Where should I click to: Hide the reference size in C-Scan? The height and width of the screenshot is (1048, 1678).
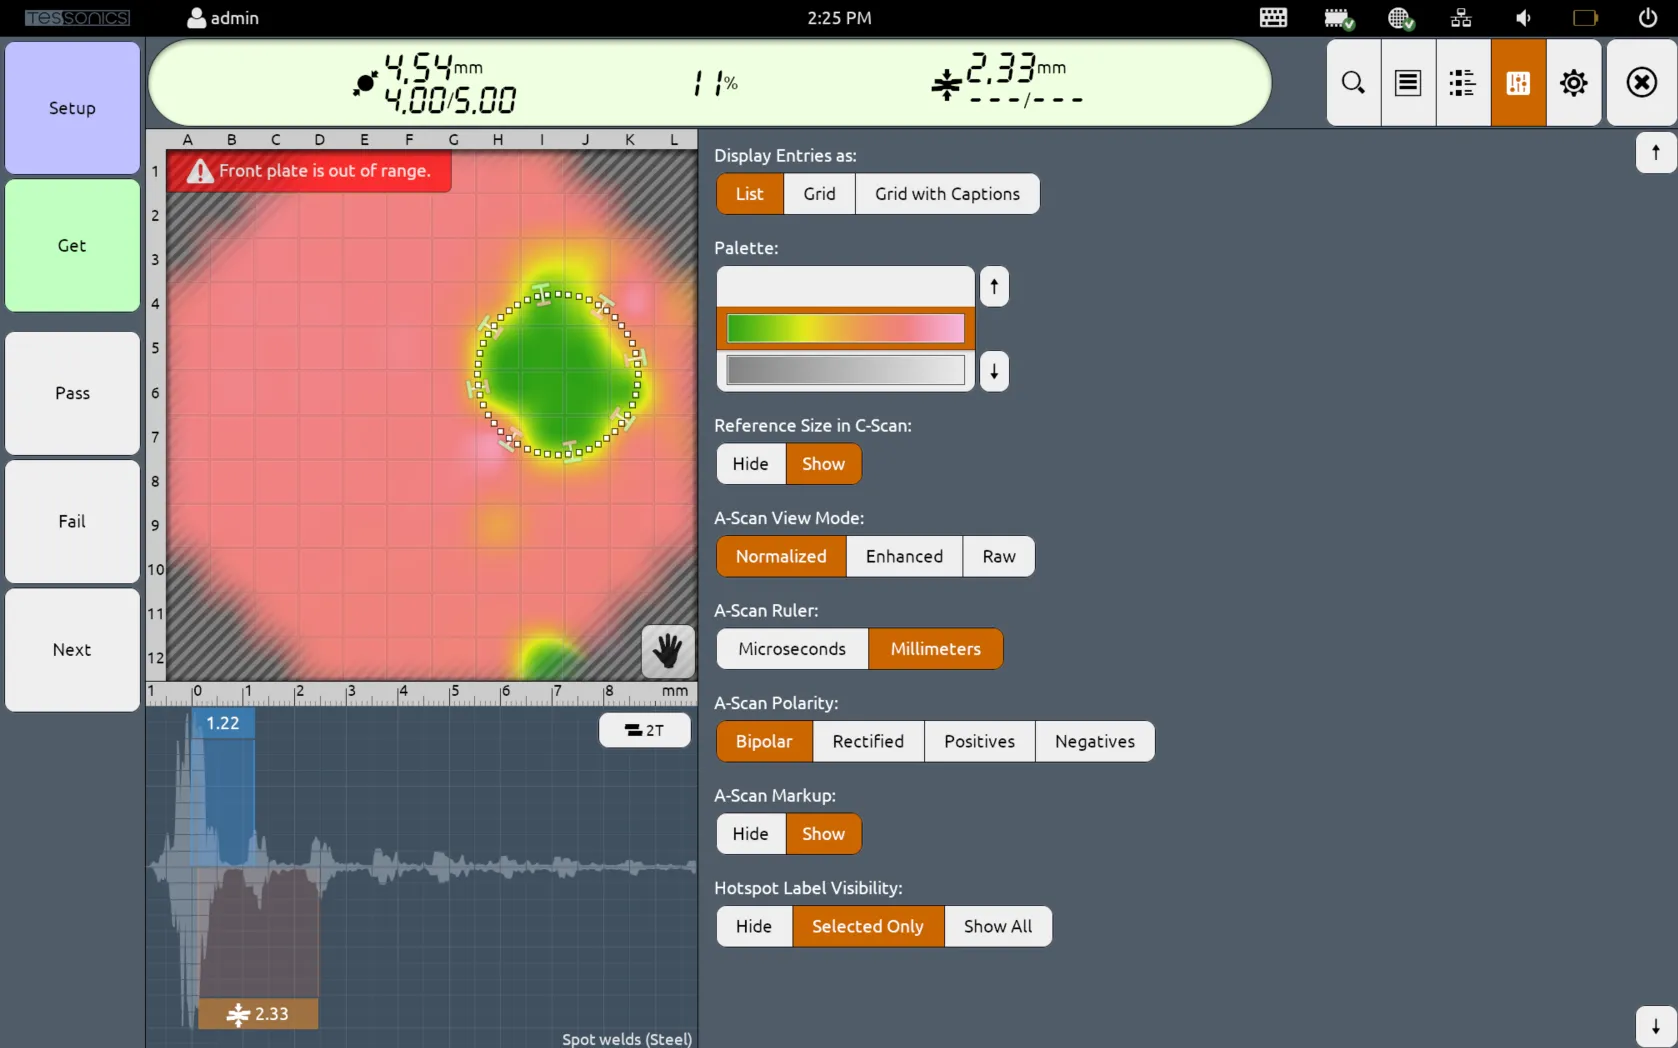tap(750, 464)
